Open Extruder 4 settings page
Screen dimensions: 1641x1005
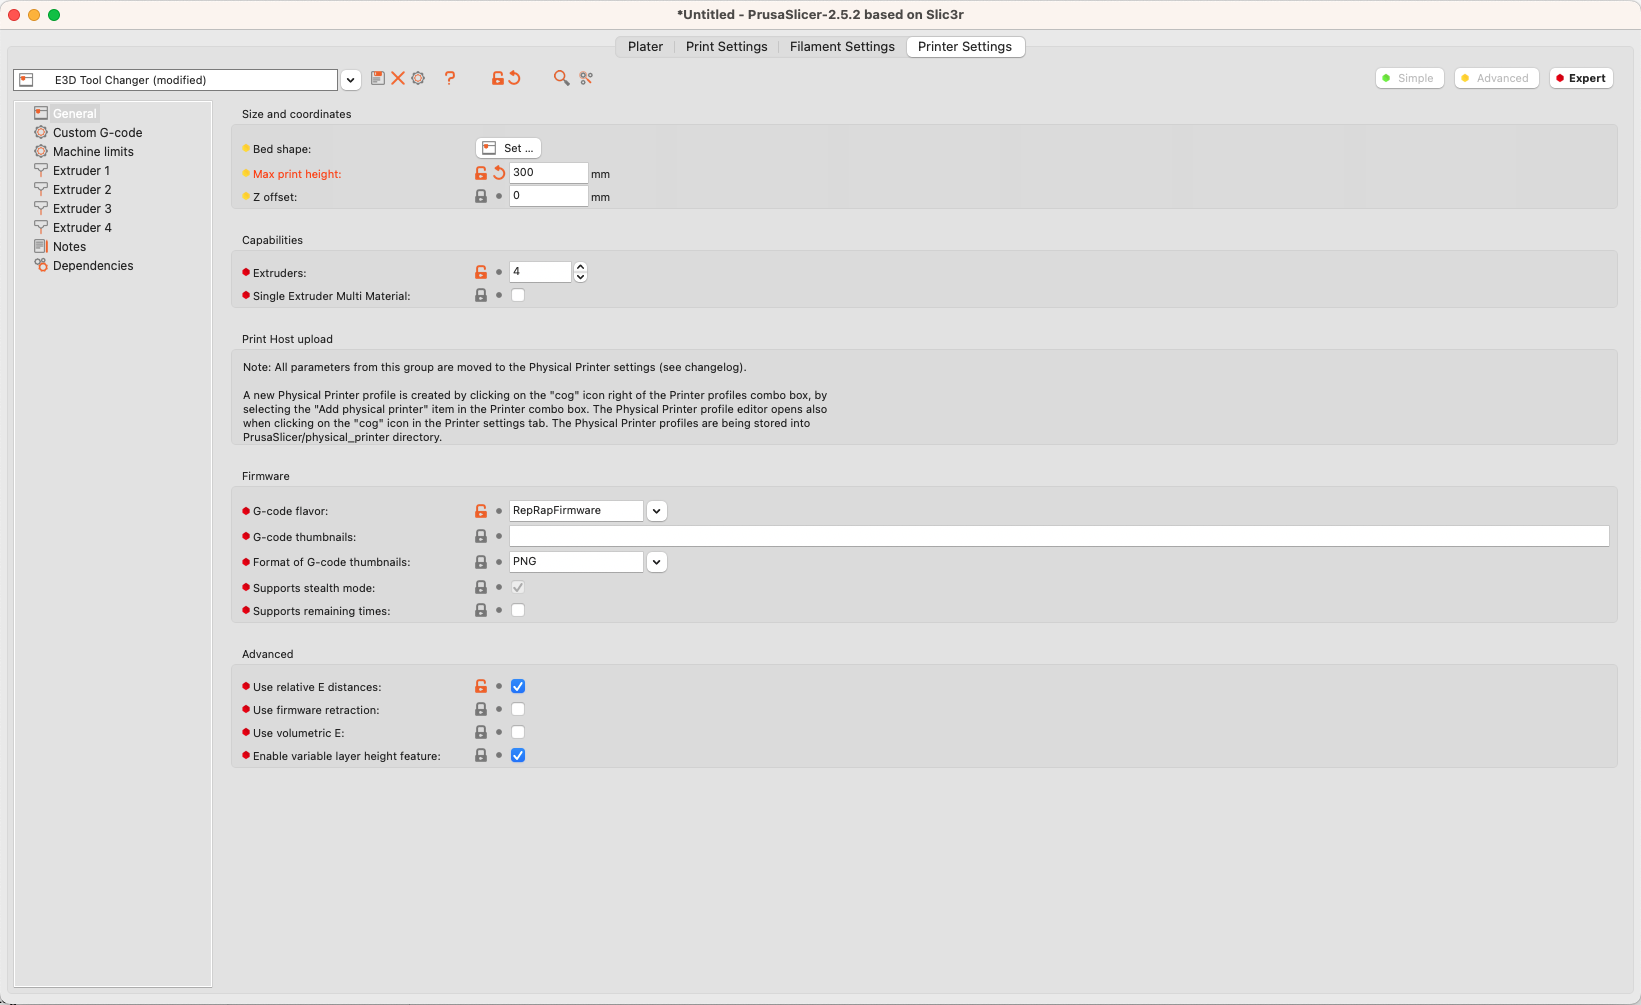point(82,227)
